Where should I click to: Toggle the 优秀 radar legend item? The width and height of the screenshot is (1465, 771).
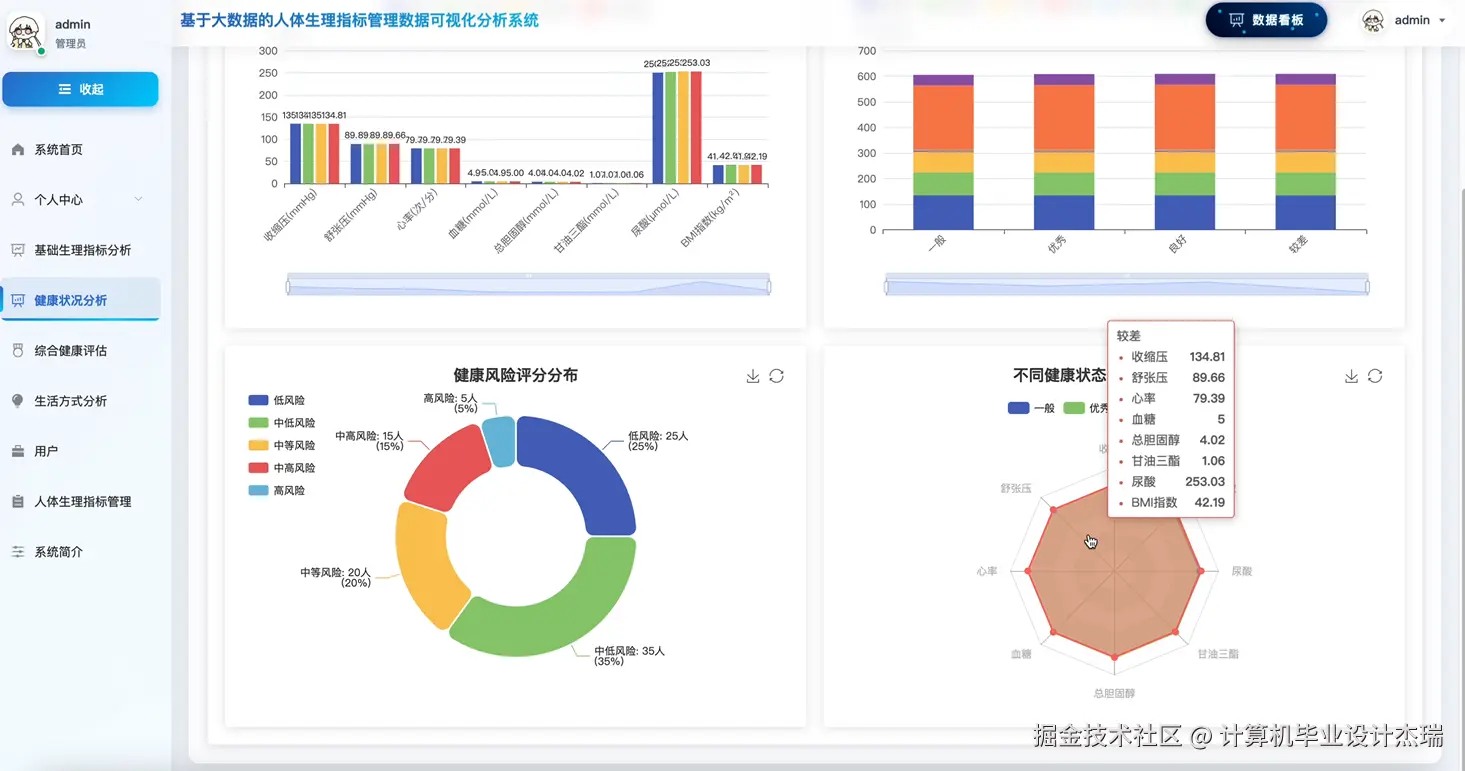1086,408
